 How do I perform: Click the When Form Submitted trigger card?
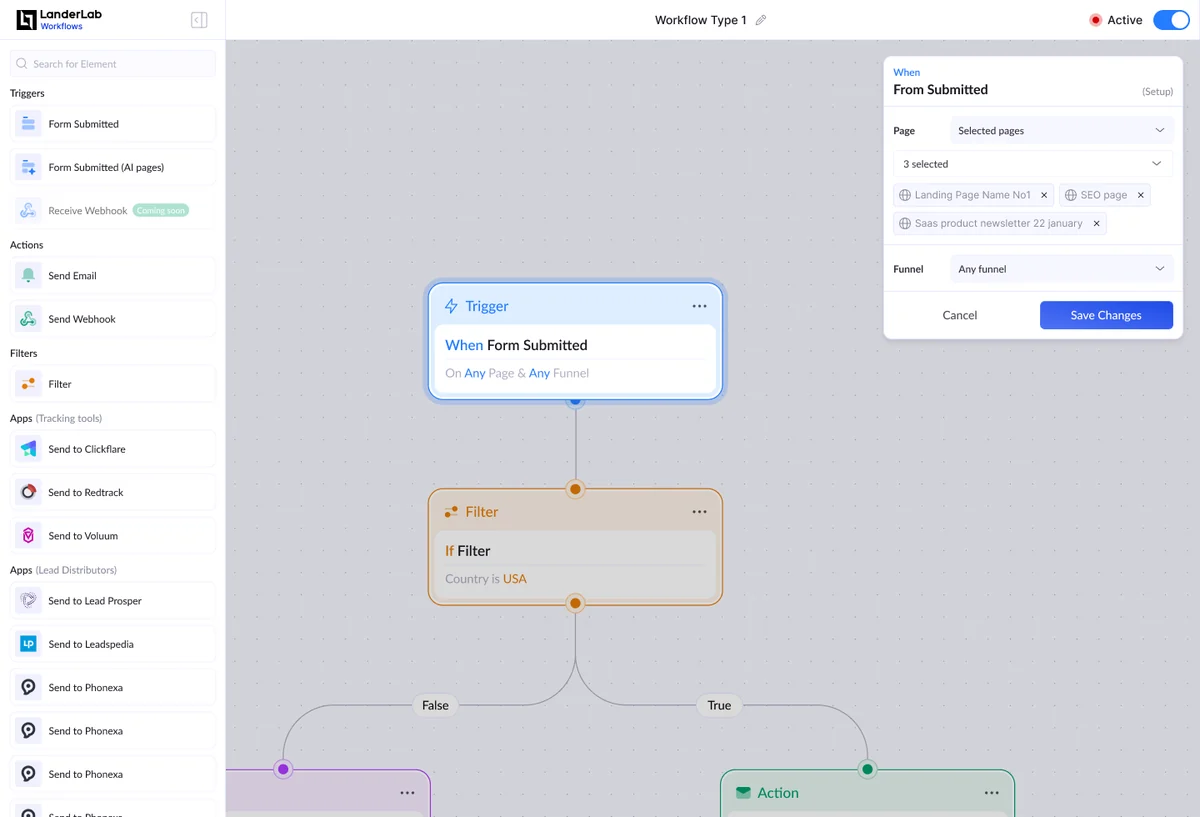coord(575,358)
